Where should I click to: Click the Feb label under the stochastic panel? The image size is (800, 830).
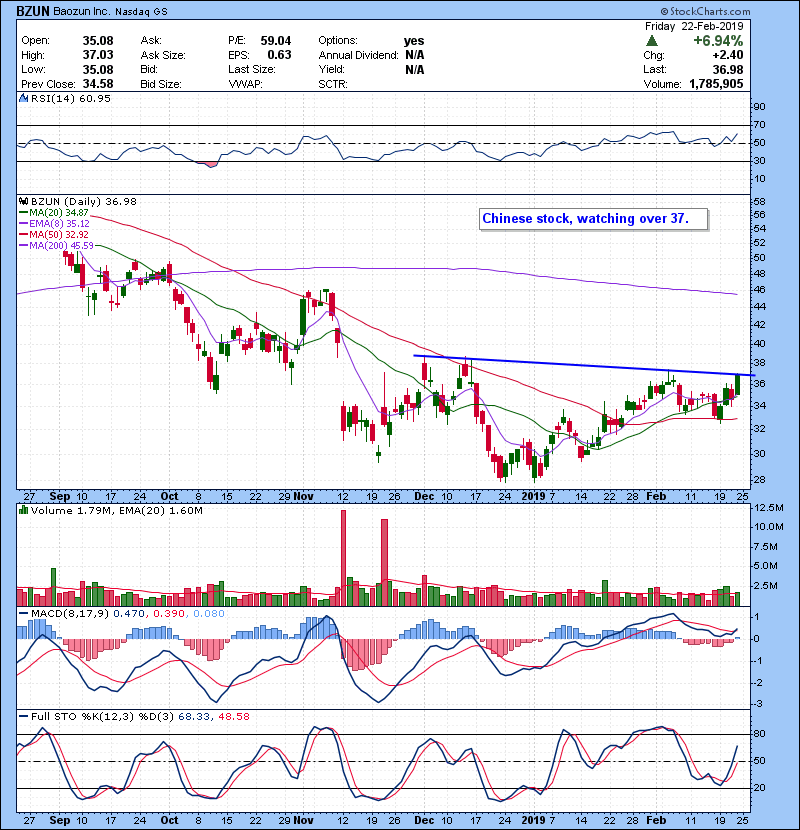pyautogui.click(x=656, y=820)
